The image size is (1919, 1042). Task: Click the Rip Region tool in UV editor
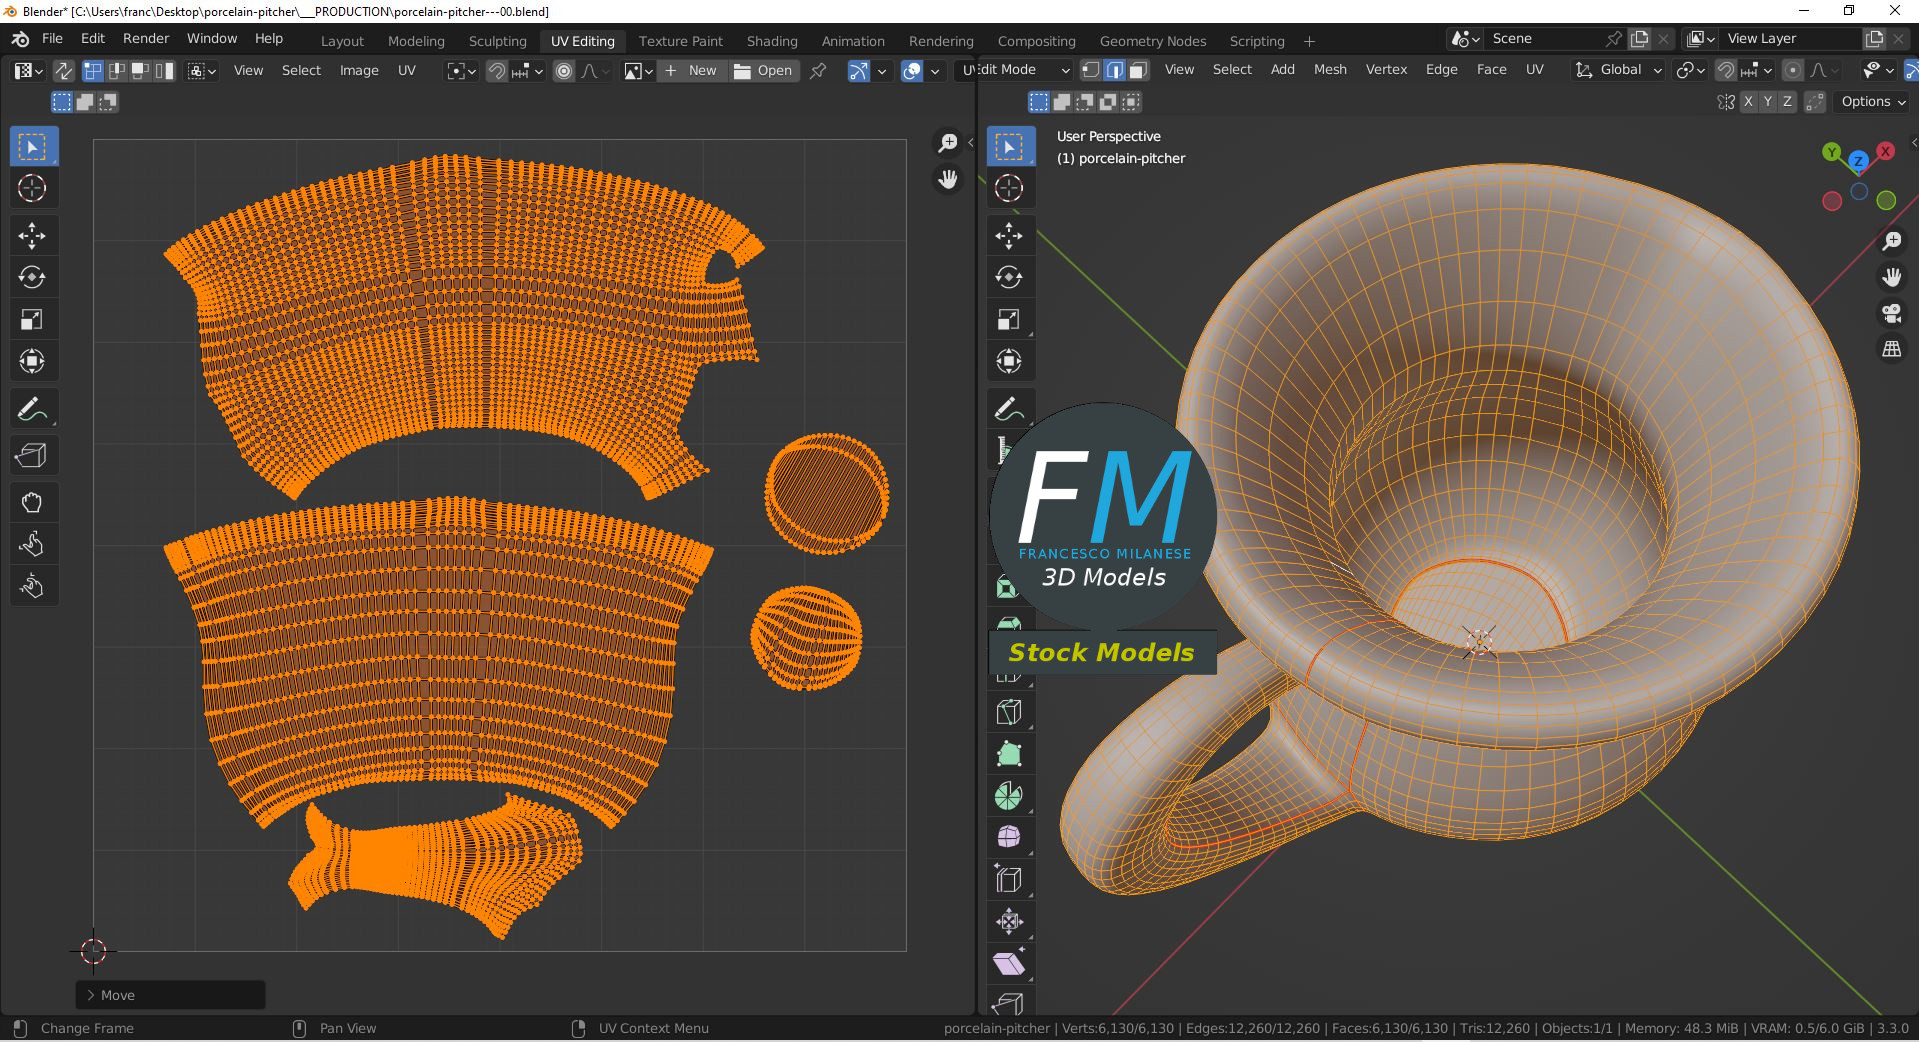pos(32,456)
